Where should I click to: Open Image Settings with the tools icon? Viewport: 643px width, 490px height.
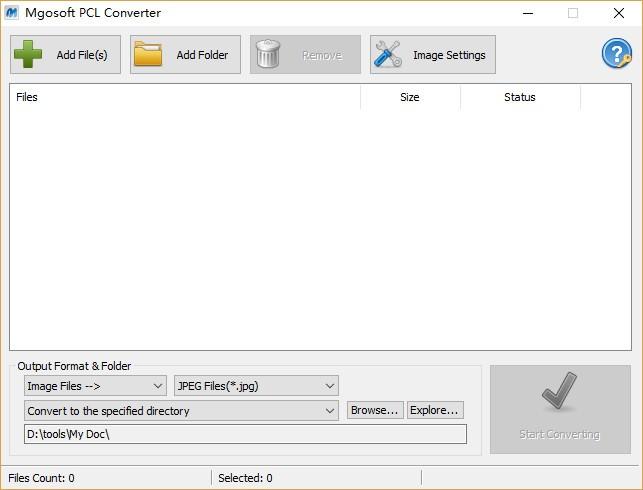click(x=433, y=55)
